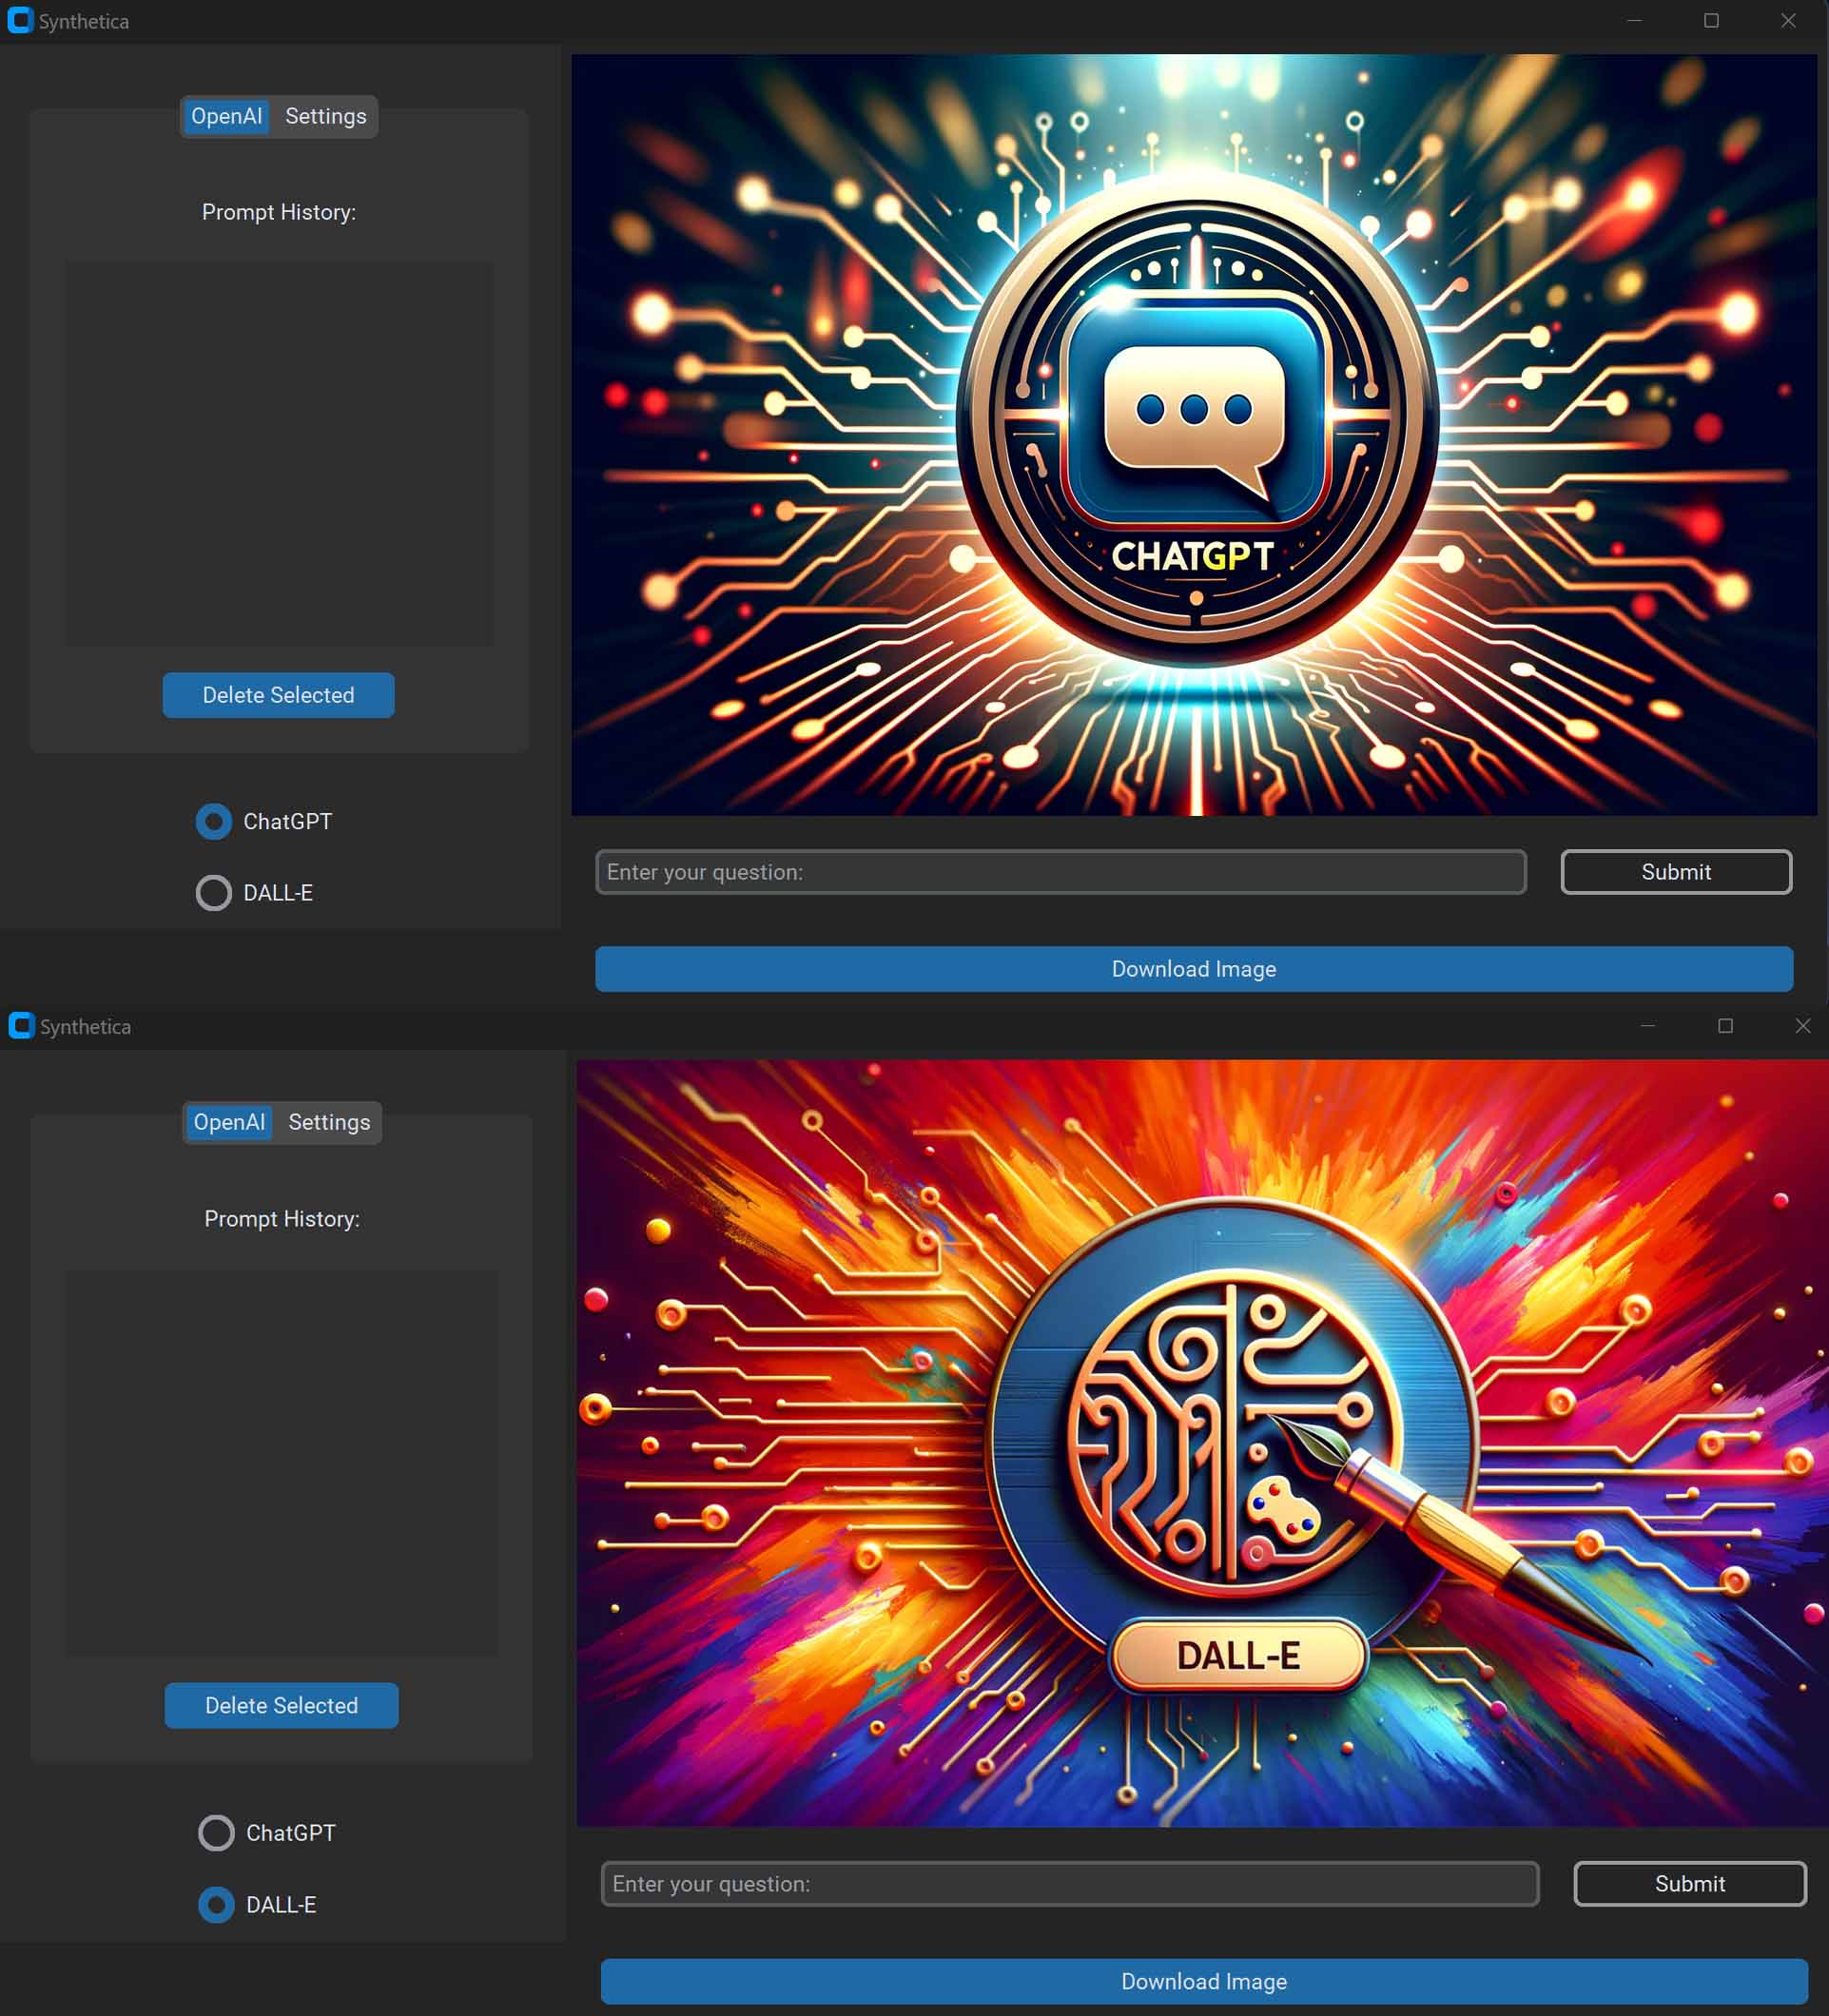1829x2016 pixels.
Task: Open OpenAI tab in top window
Action: tap(227, 117)
